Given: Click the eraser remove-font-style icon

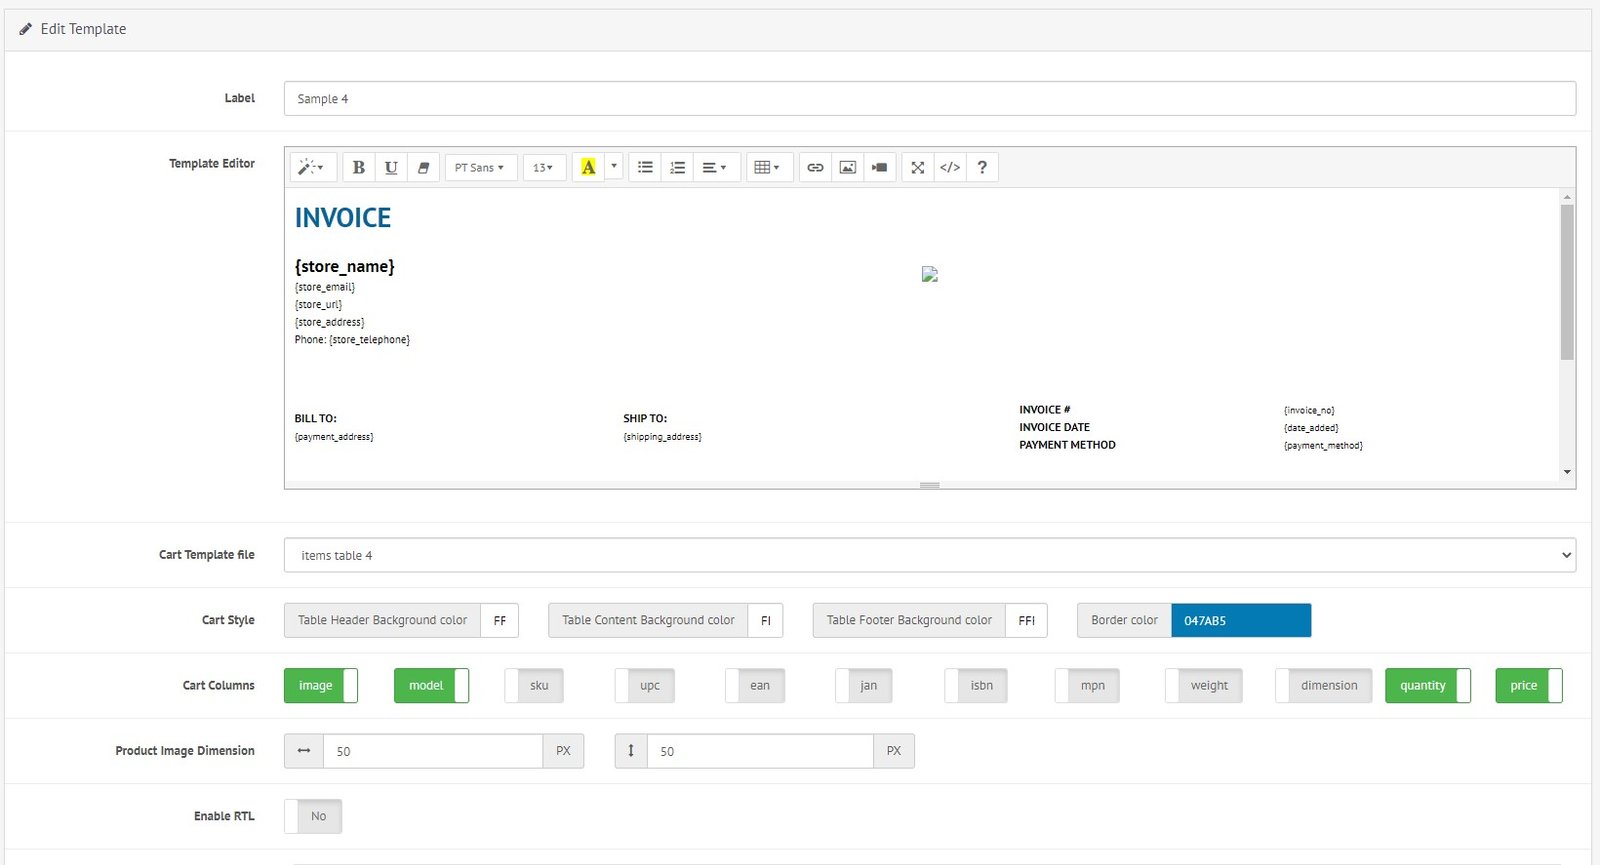Looking at the screenshot, I should tap(423, 167).
